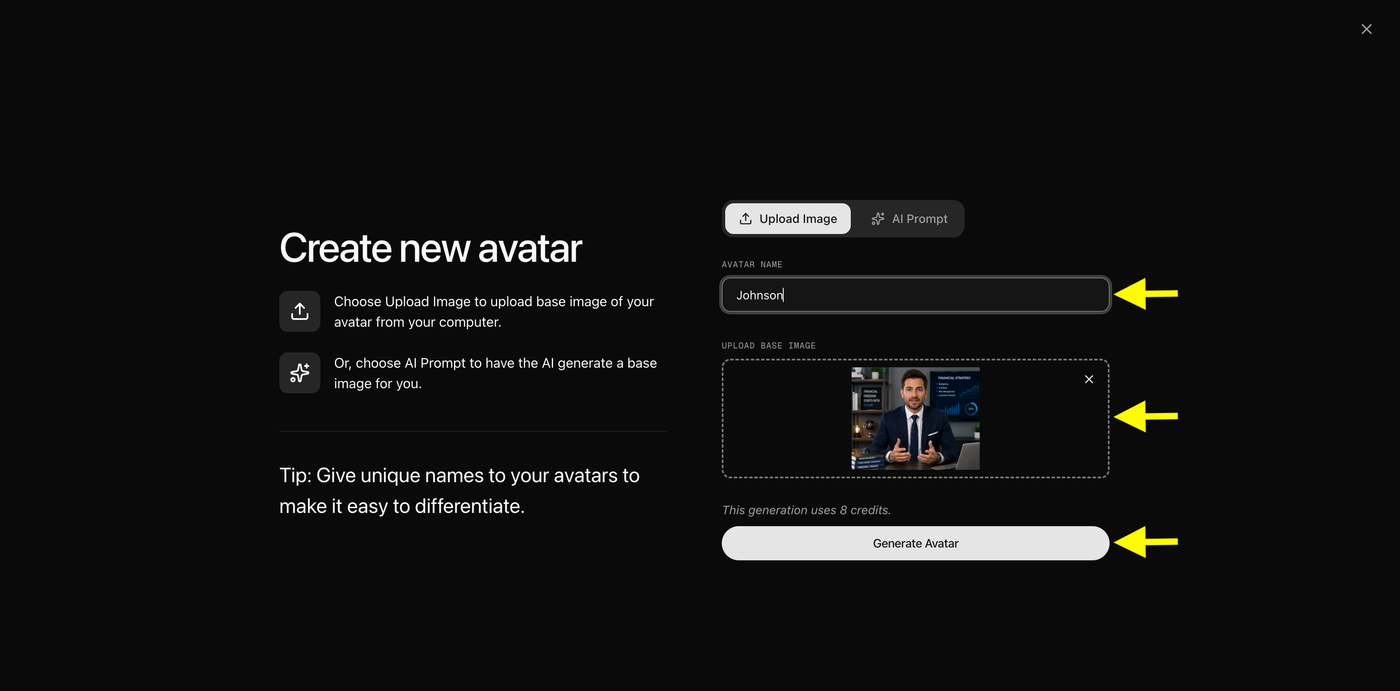Click the Create new avatar heading
Screen dimensions: 1400x691
coord(430,248)
